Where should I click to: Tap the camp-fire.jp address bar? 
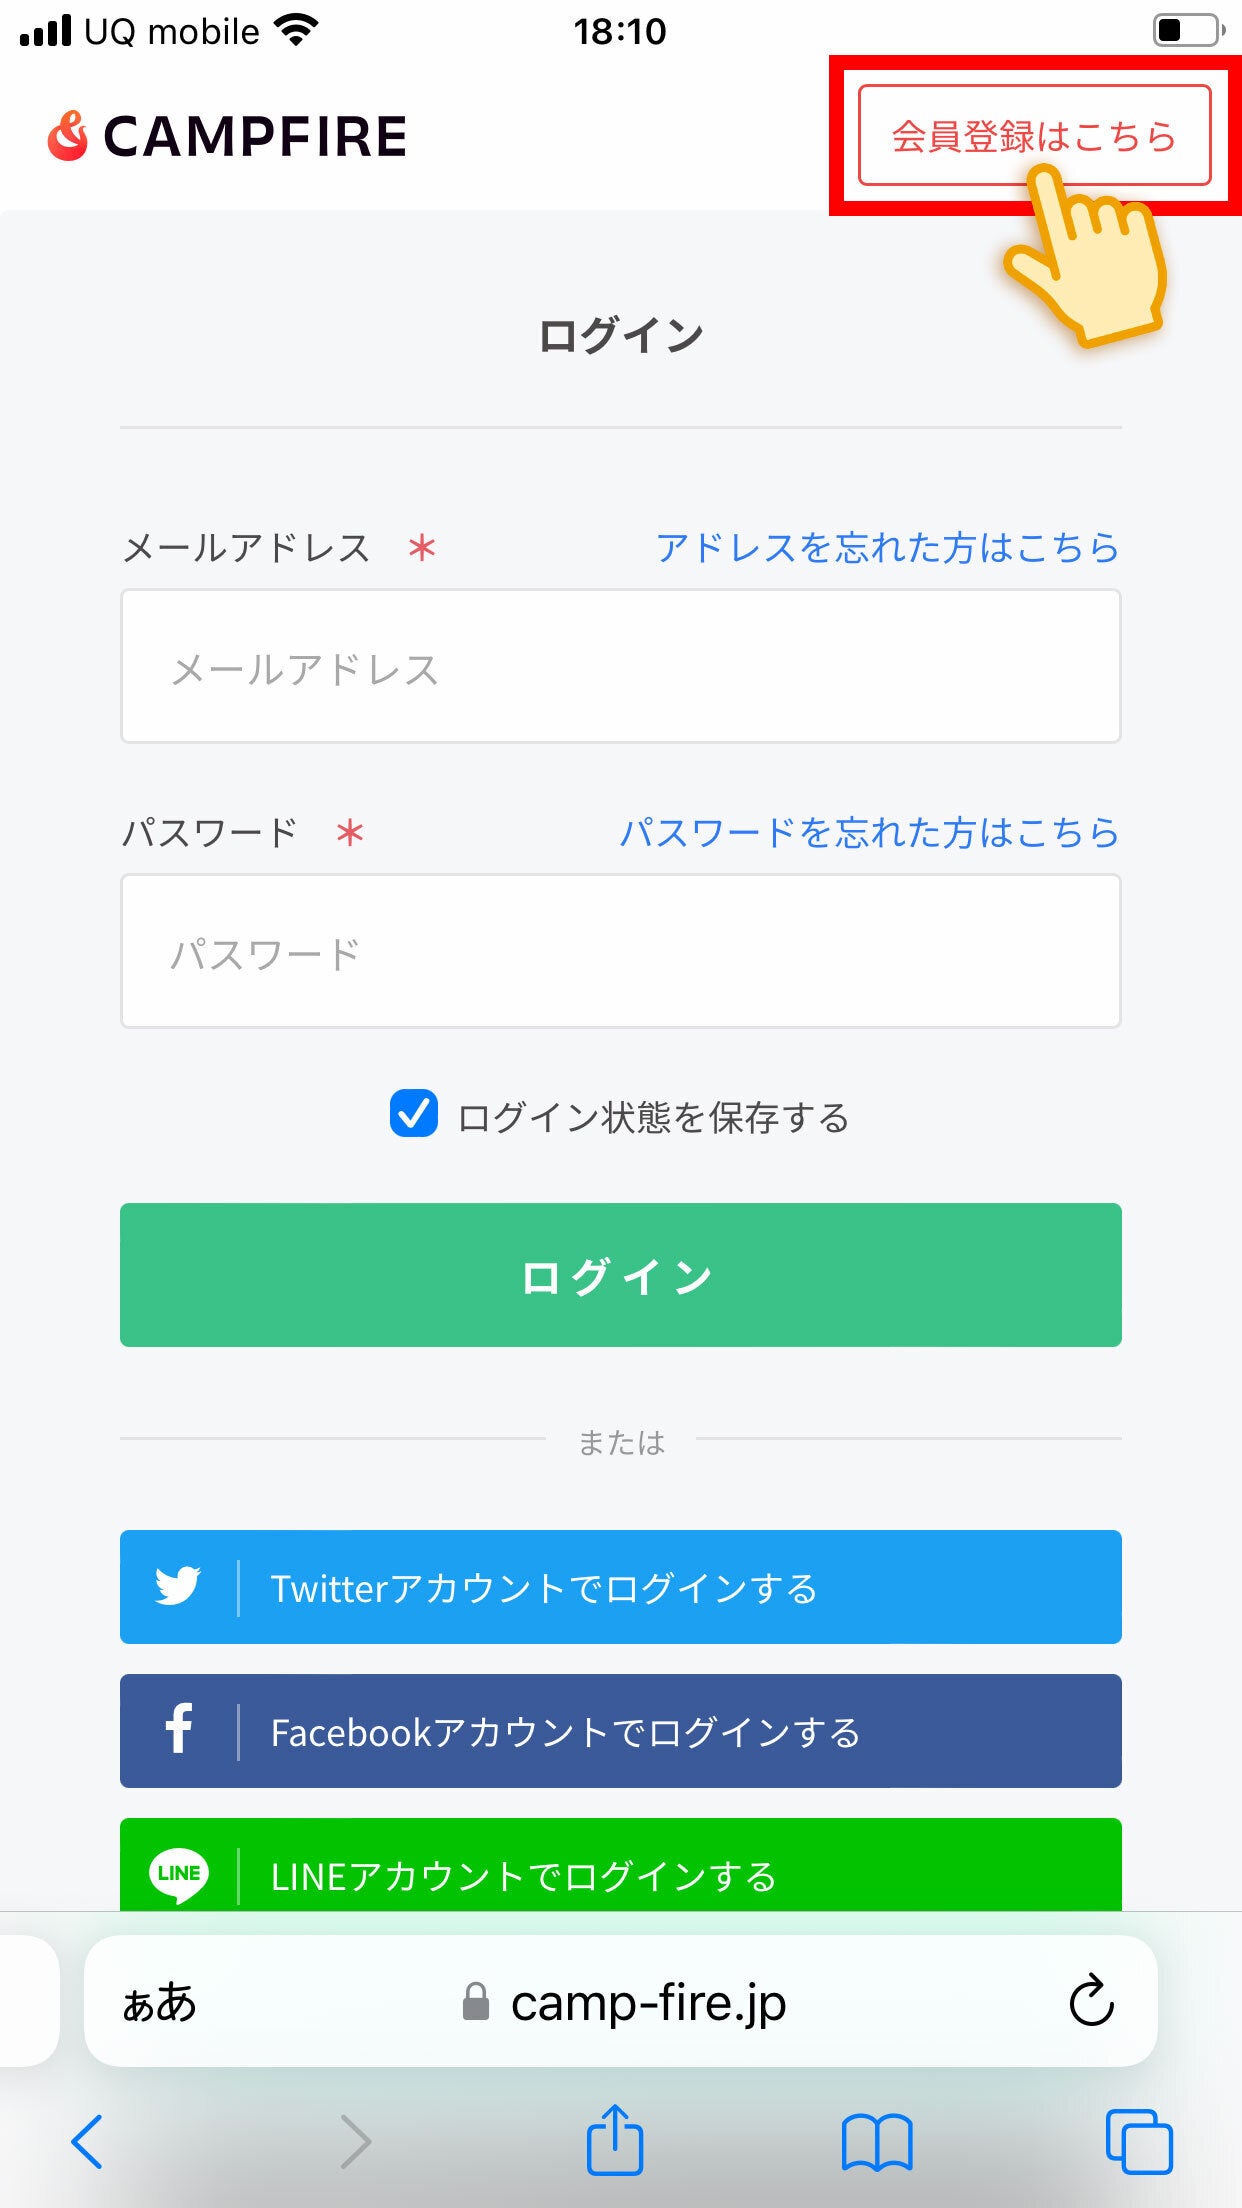(x=648, y=2002)
